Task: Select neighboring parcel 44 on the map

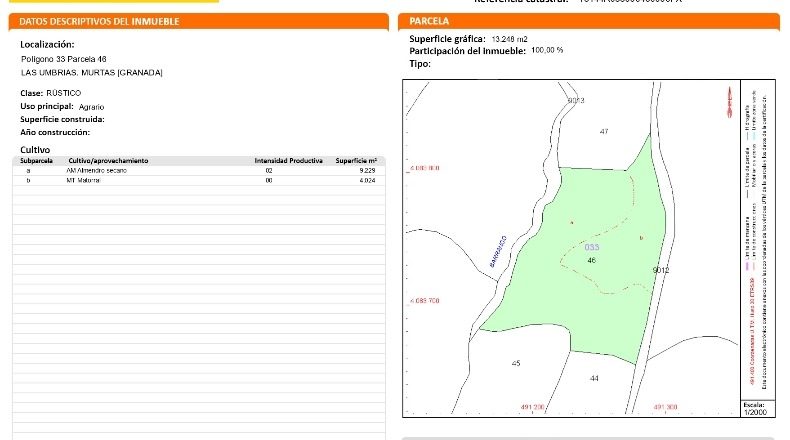Action: click(x=594, y=378)
